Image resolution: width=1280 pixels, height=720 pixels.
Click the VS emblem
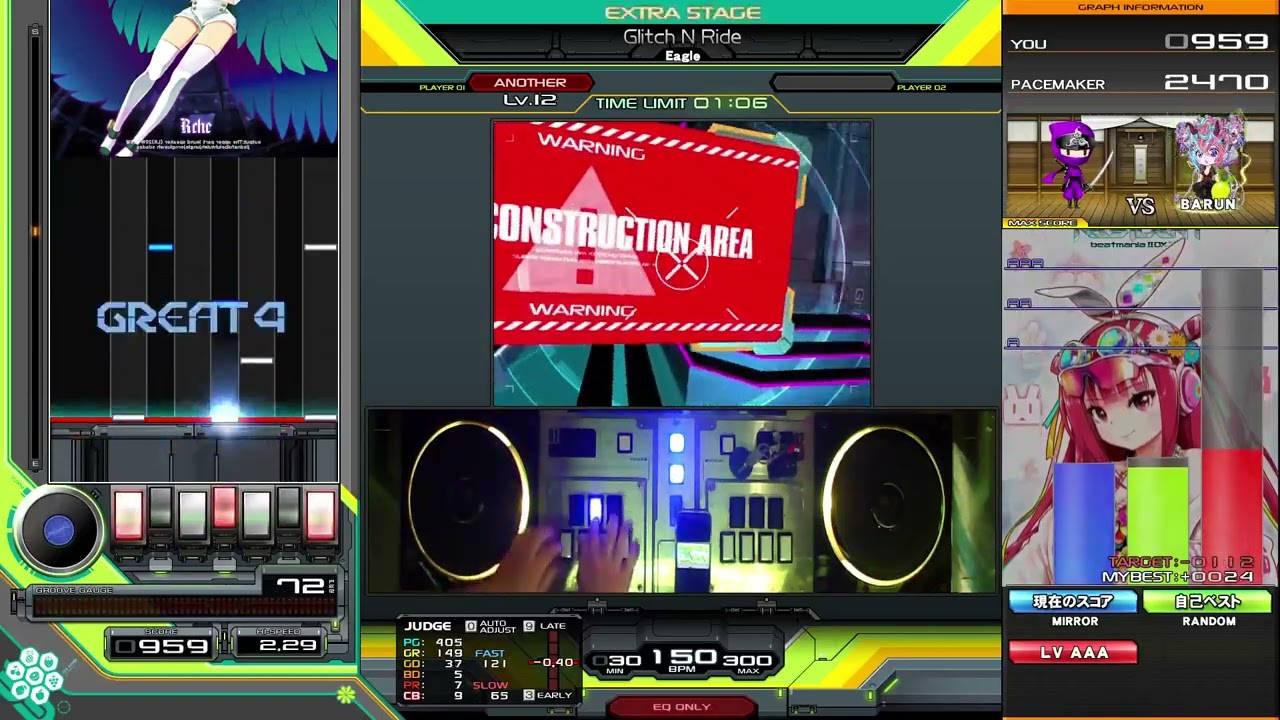tap(1141, 206)
